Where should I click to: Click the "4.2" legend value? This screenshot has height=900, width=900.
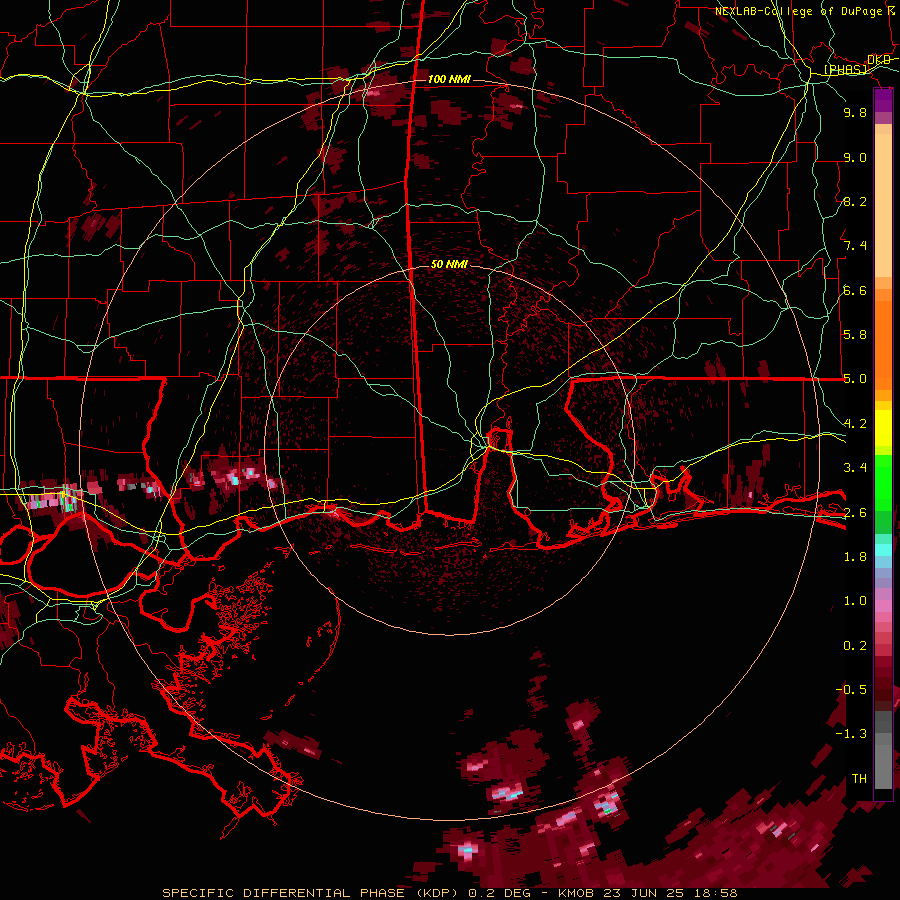pyautogui.click(x=855, y=424)
